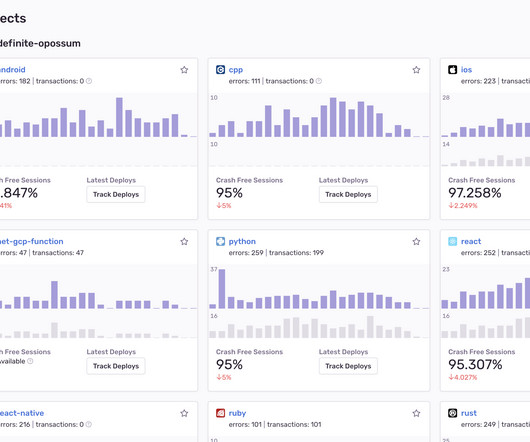530x442 pixels.
Task: Open the ios project link
Action: point(466,70)
